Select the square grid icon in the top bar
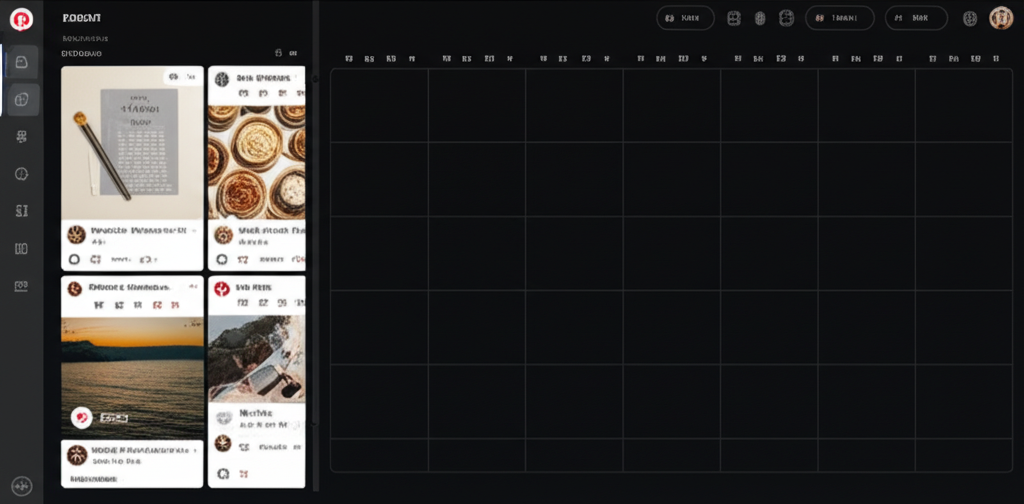 click(x=734, y=18)
